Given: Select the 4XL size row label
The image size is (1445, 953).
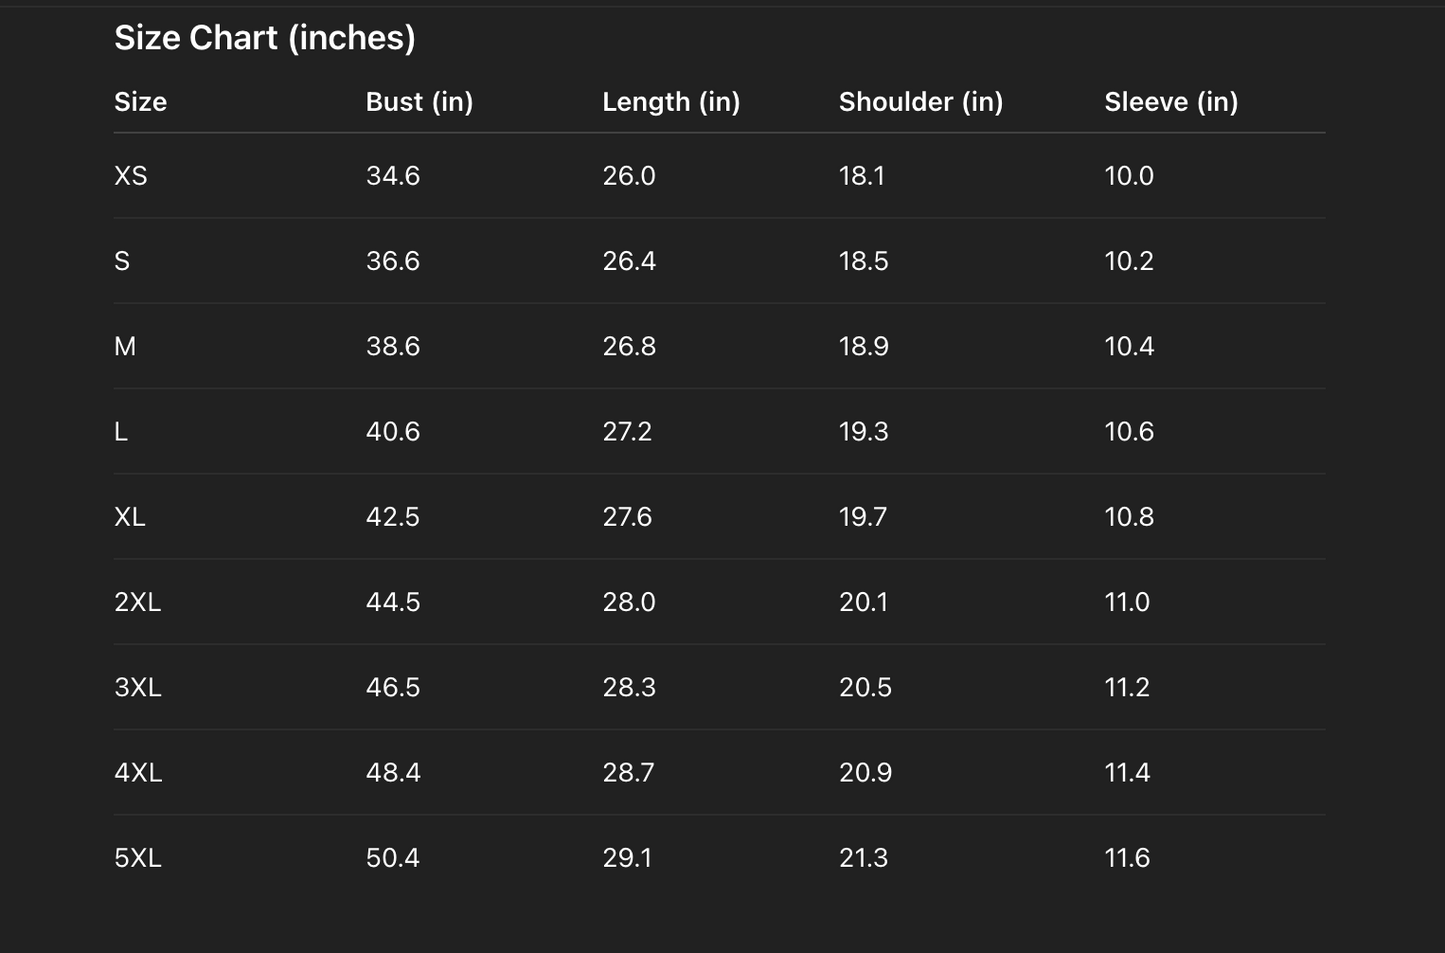Looking at the screenshot, I should (x=138, y=773).
